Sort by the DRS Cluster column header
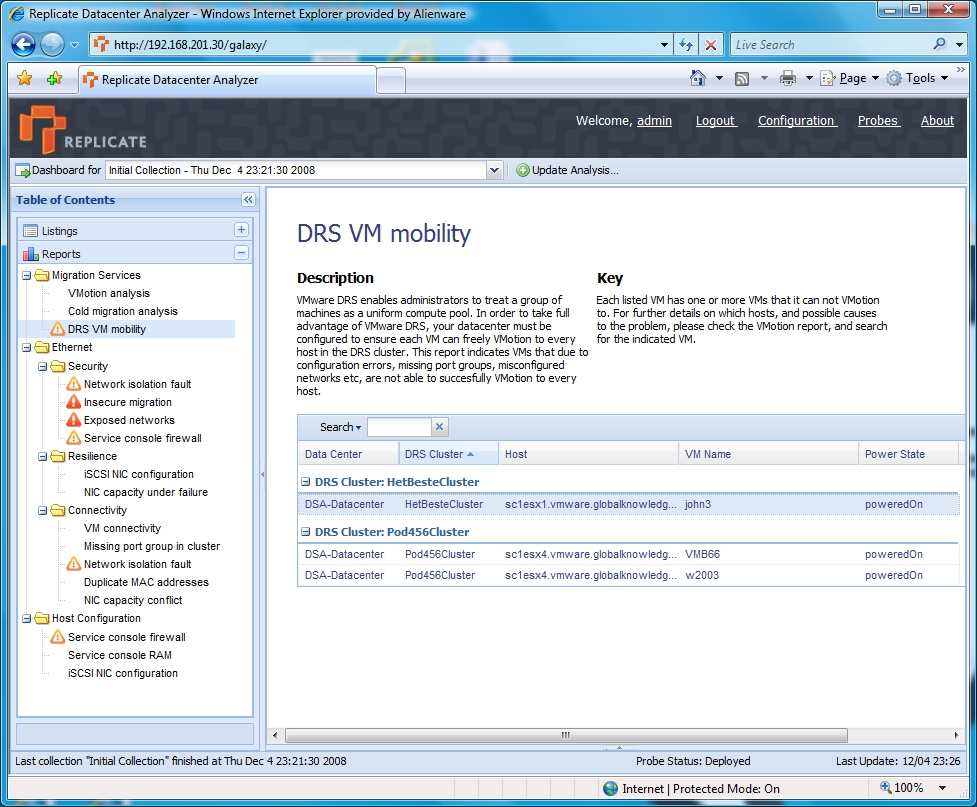The image size is (977, 807). 448,454
